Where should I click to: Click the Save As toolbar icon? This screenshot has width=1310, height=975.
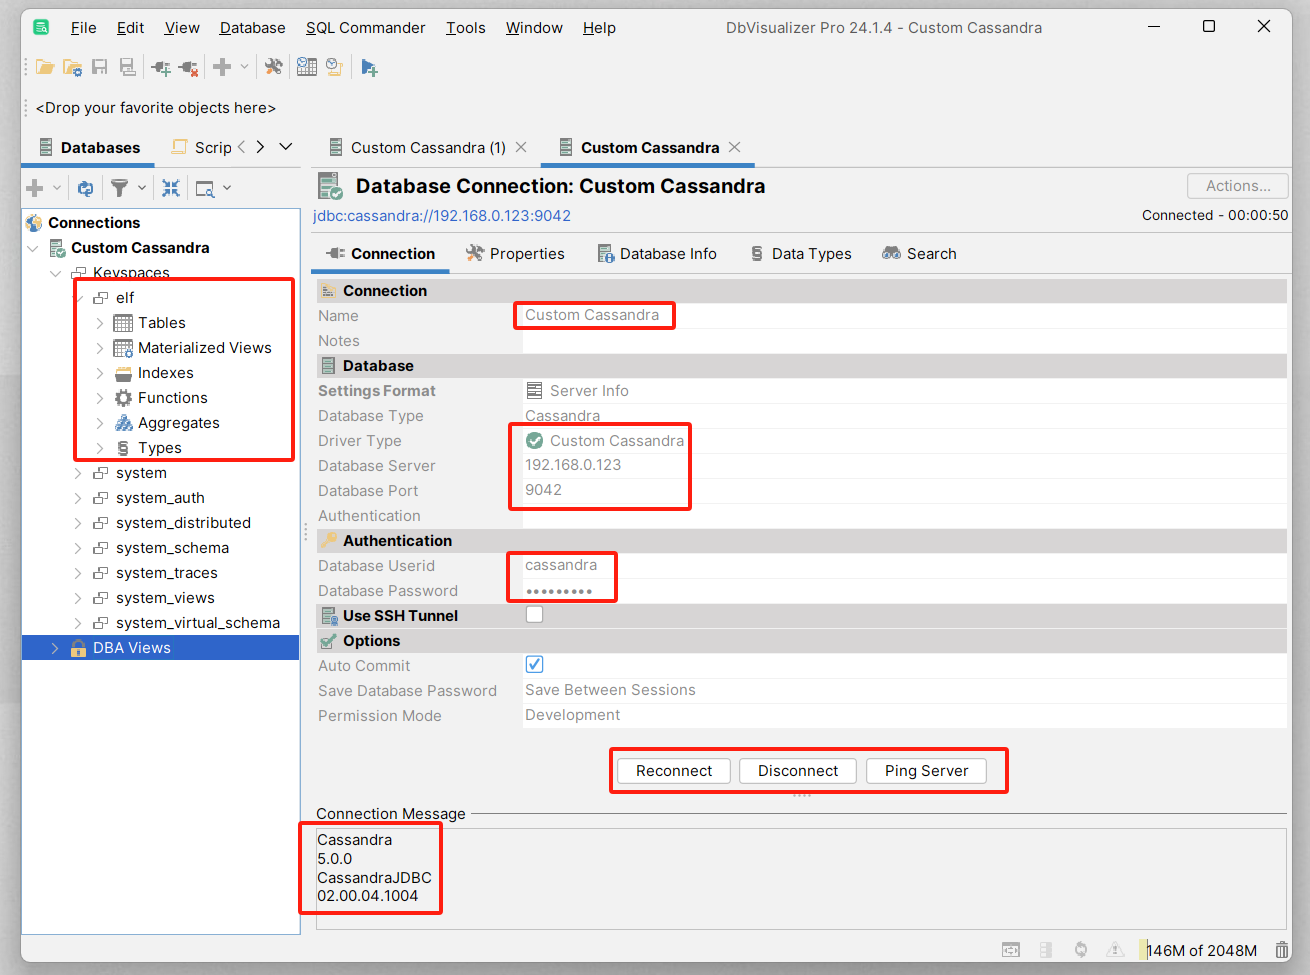[x=127, y=67]
